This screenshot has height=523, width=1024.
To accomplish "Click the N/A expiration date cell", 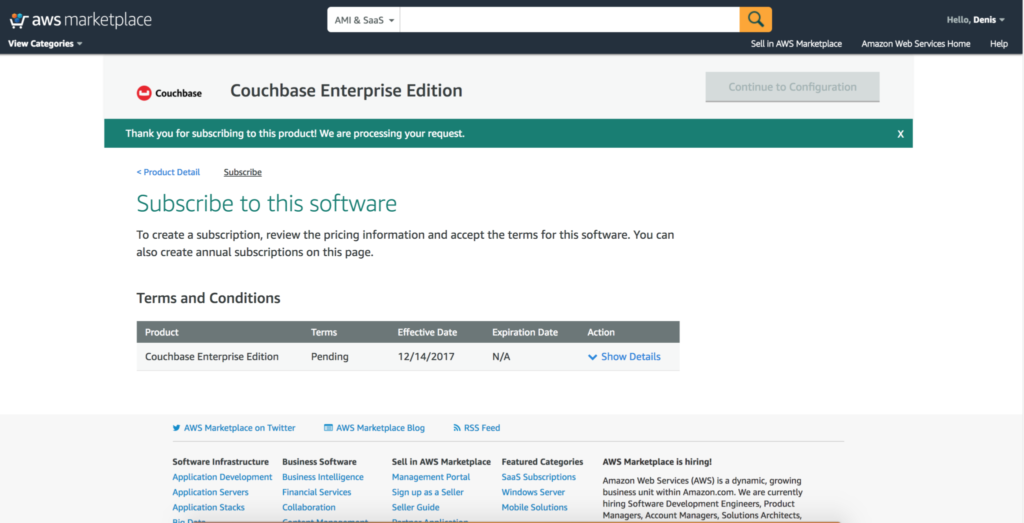I will click(502, 357).
